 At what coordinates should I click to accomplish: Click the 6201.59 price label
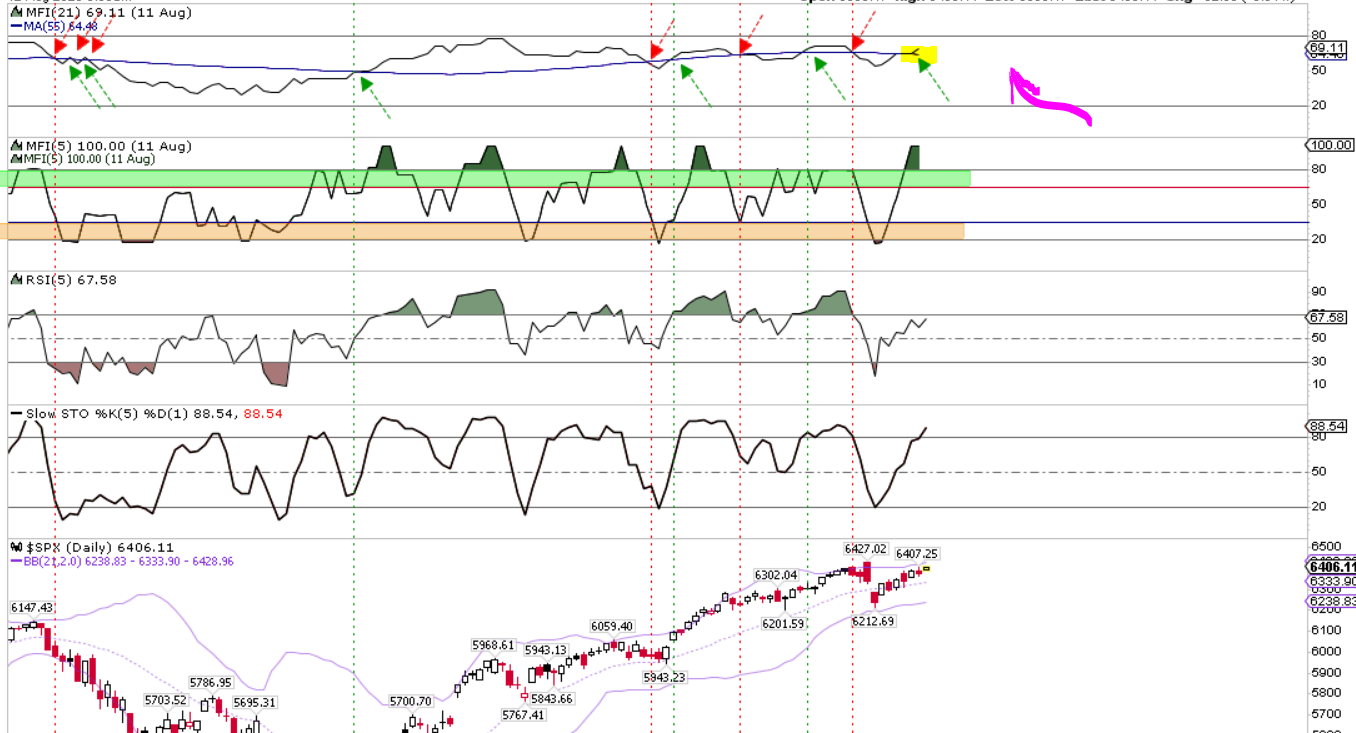point(783,623)
